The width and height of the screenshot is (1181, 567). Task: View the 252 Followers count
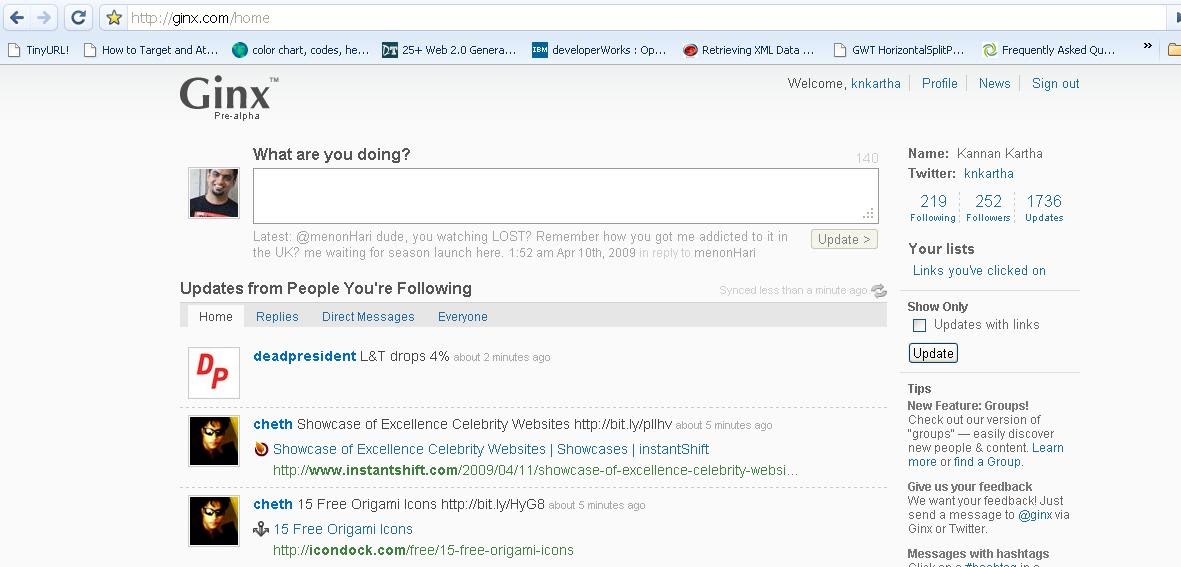coord(988,208)
